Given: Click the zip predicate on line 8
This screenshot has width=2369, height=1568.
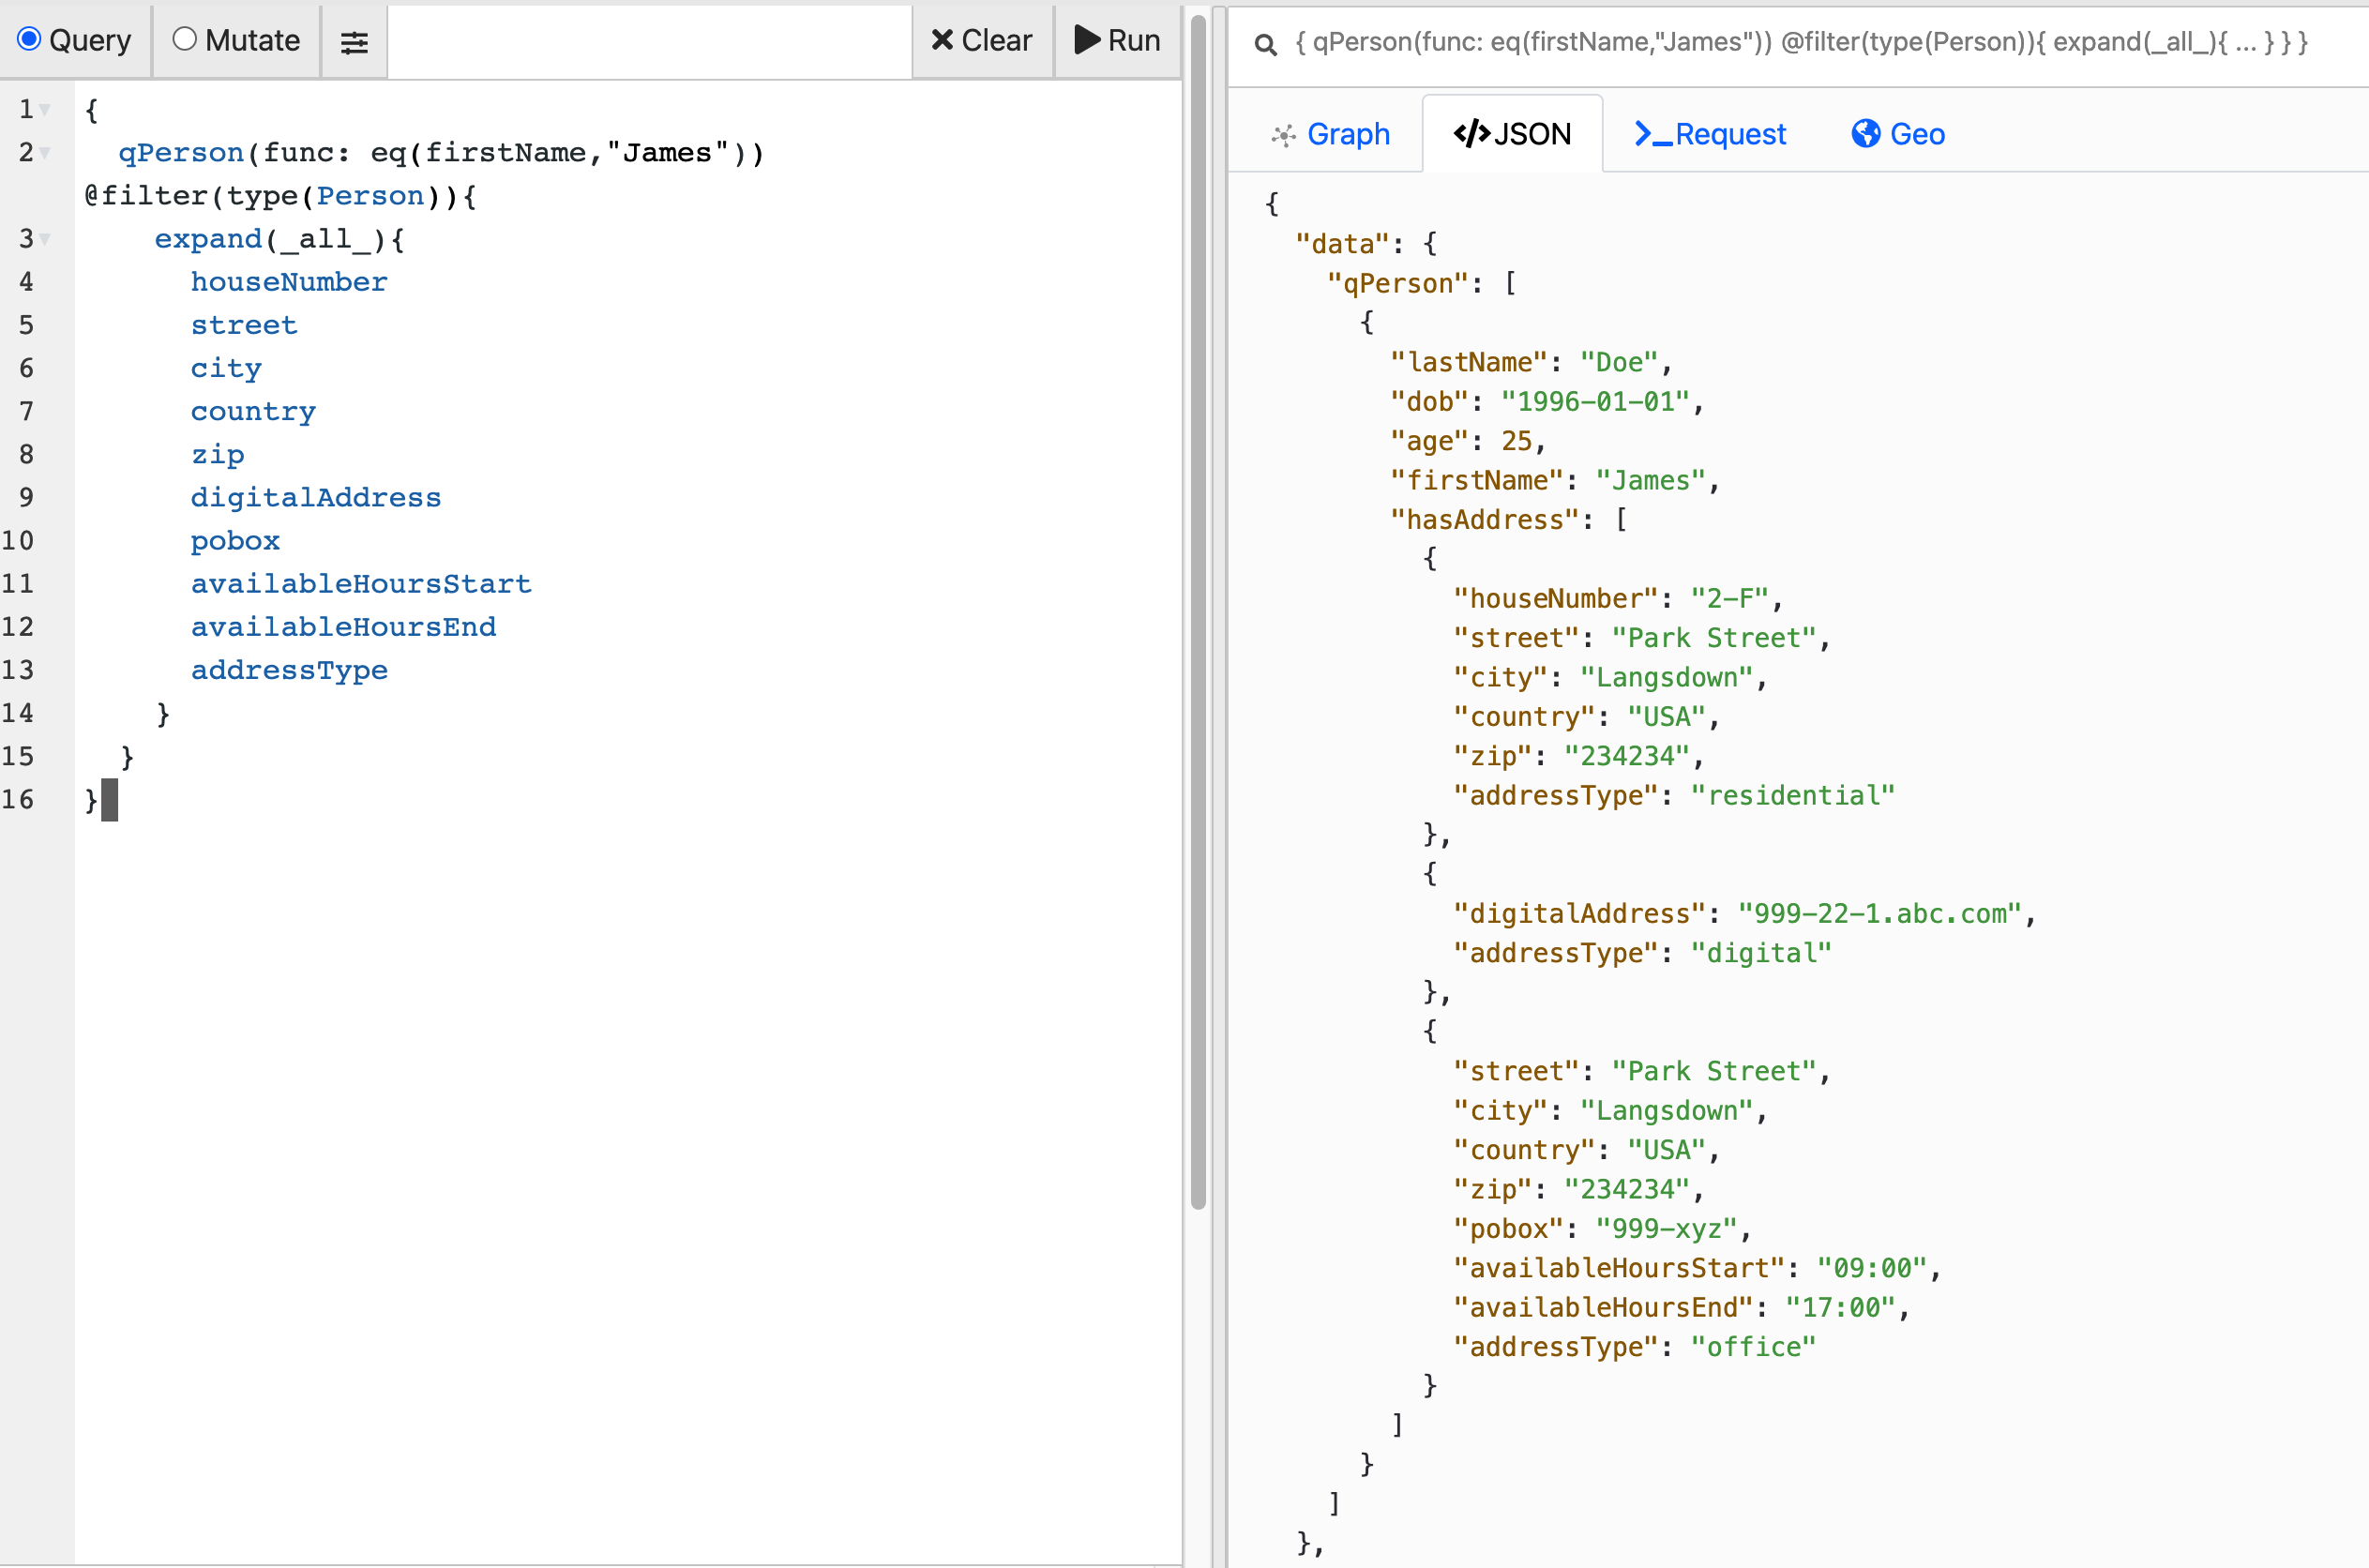Looking at the screenshot, I should click(217, 454).
